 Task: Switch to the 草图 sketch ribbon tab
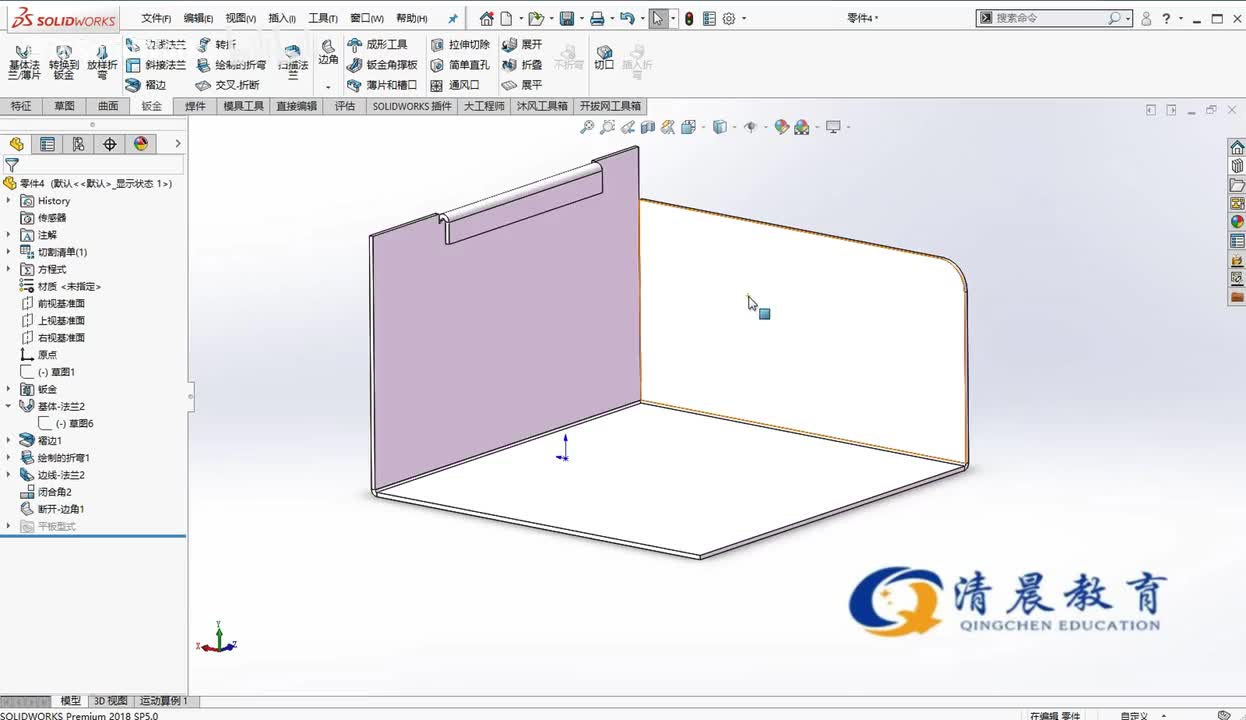64,106
